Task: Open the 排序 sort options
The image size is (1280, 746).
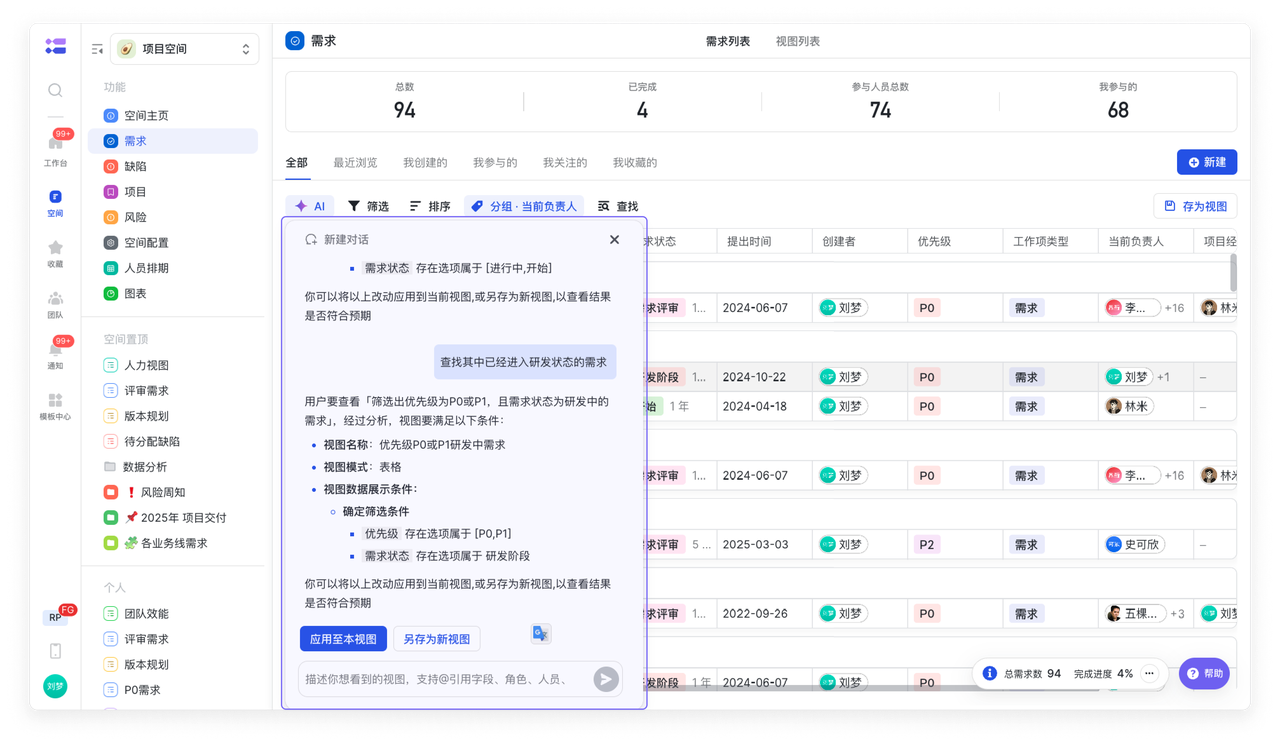Action: tap(430, 206)
